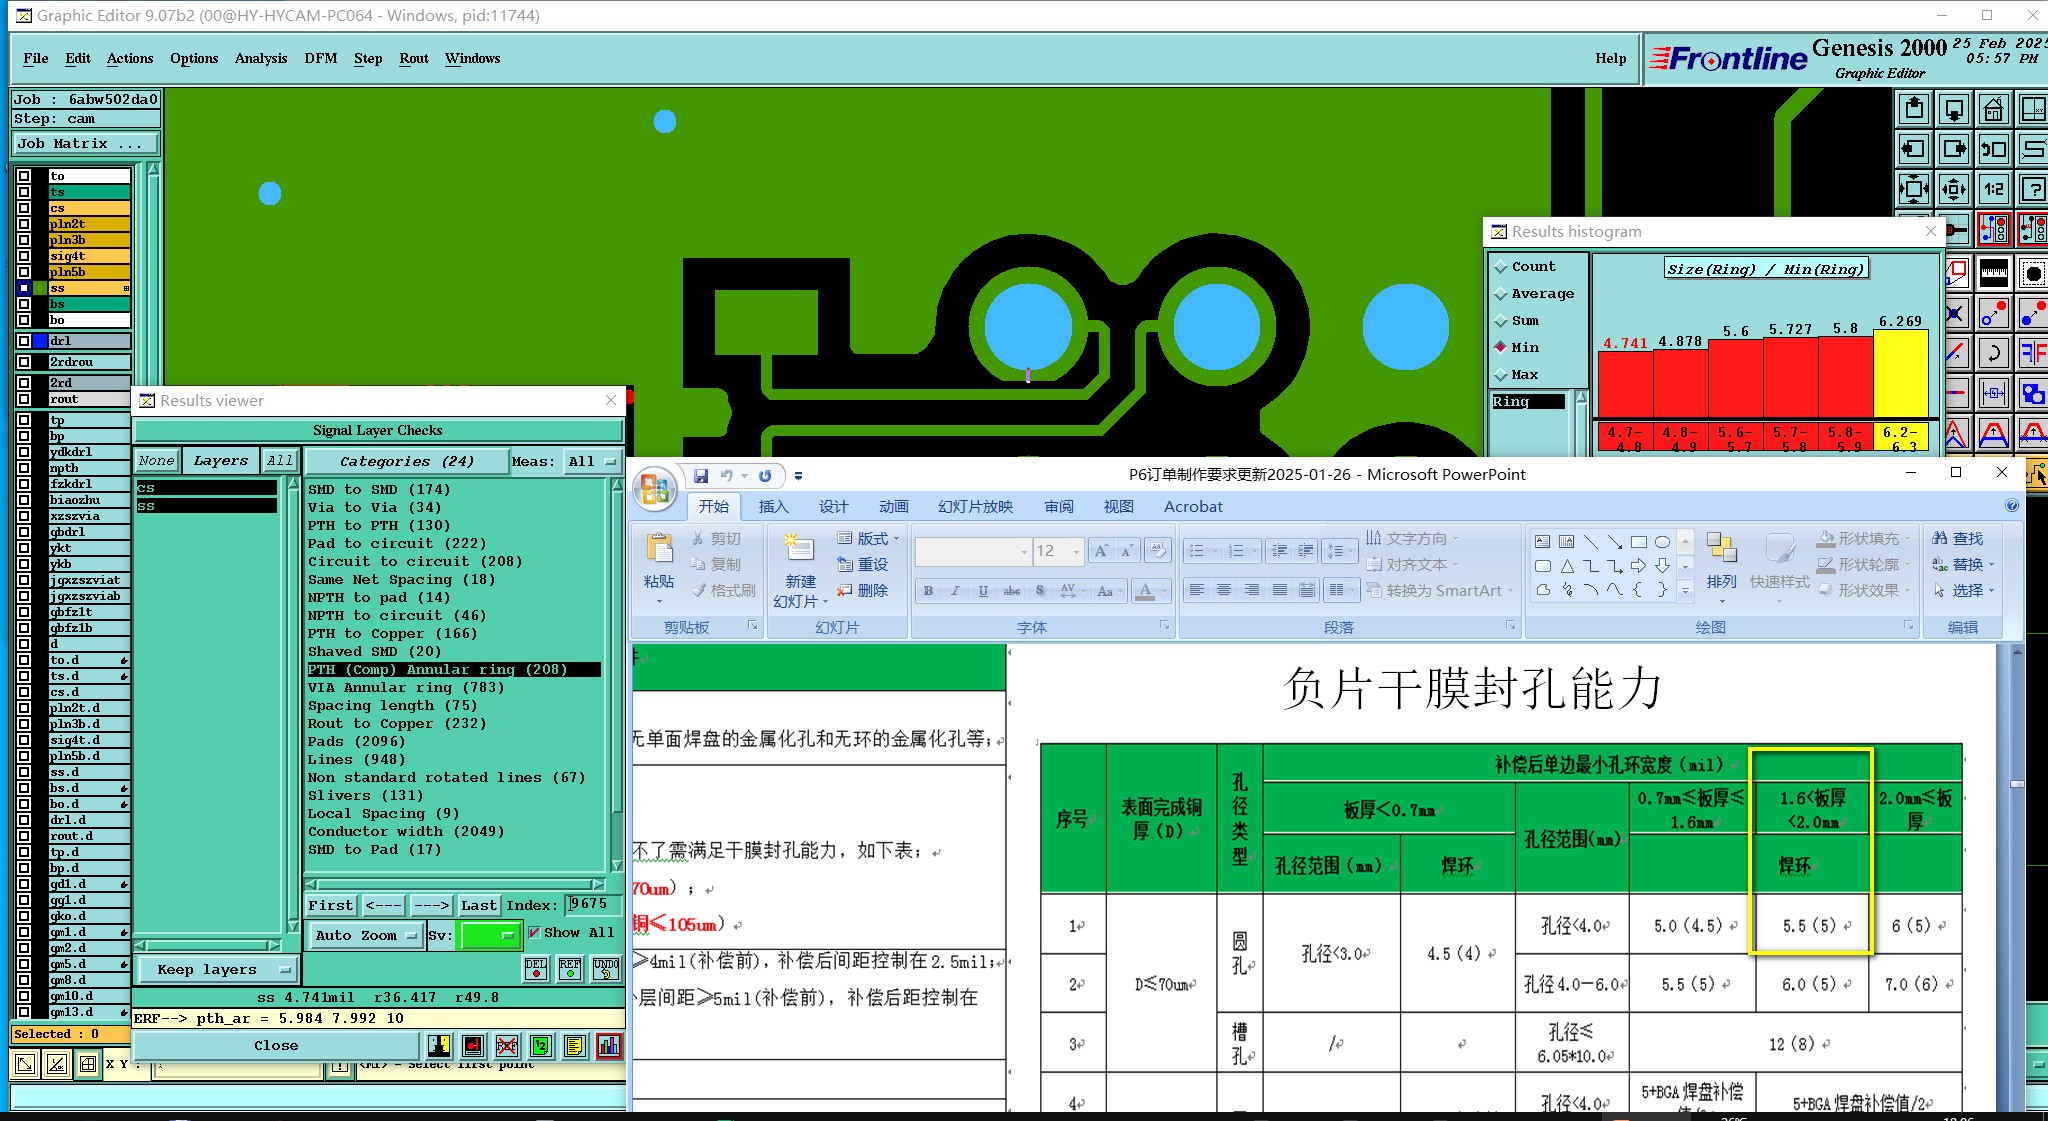The image size is (2048, 1121).
Task: Click the Last navigation button
Action: [x=478, y=905]
